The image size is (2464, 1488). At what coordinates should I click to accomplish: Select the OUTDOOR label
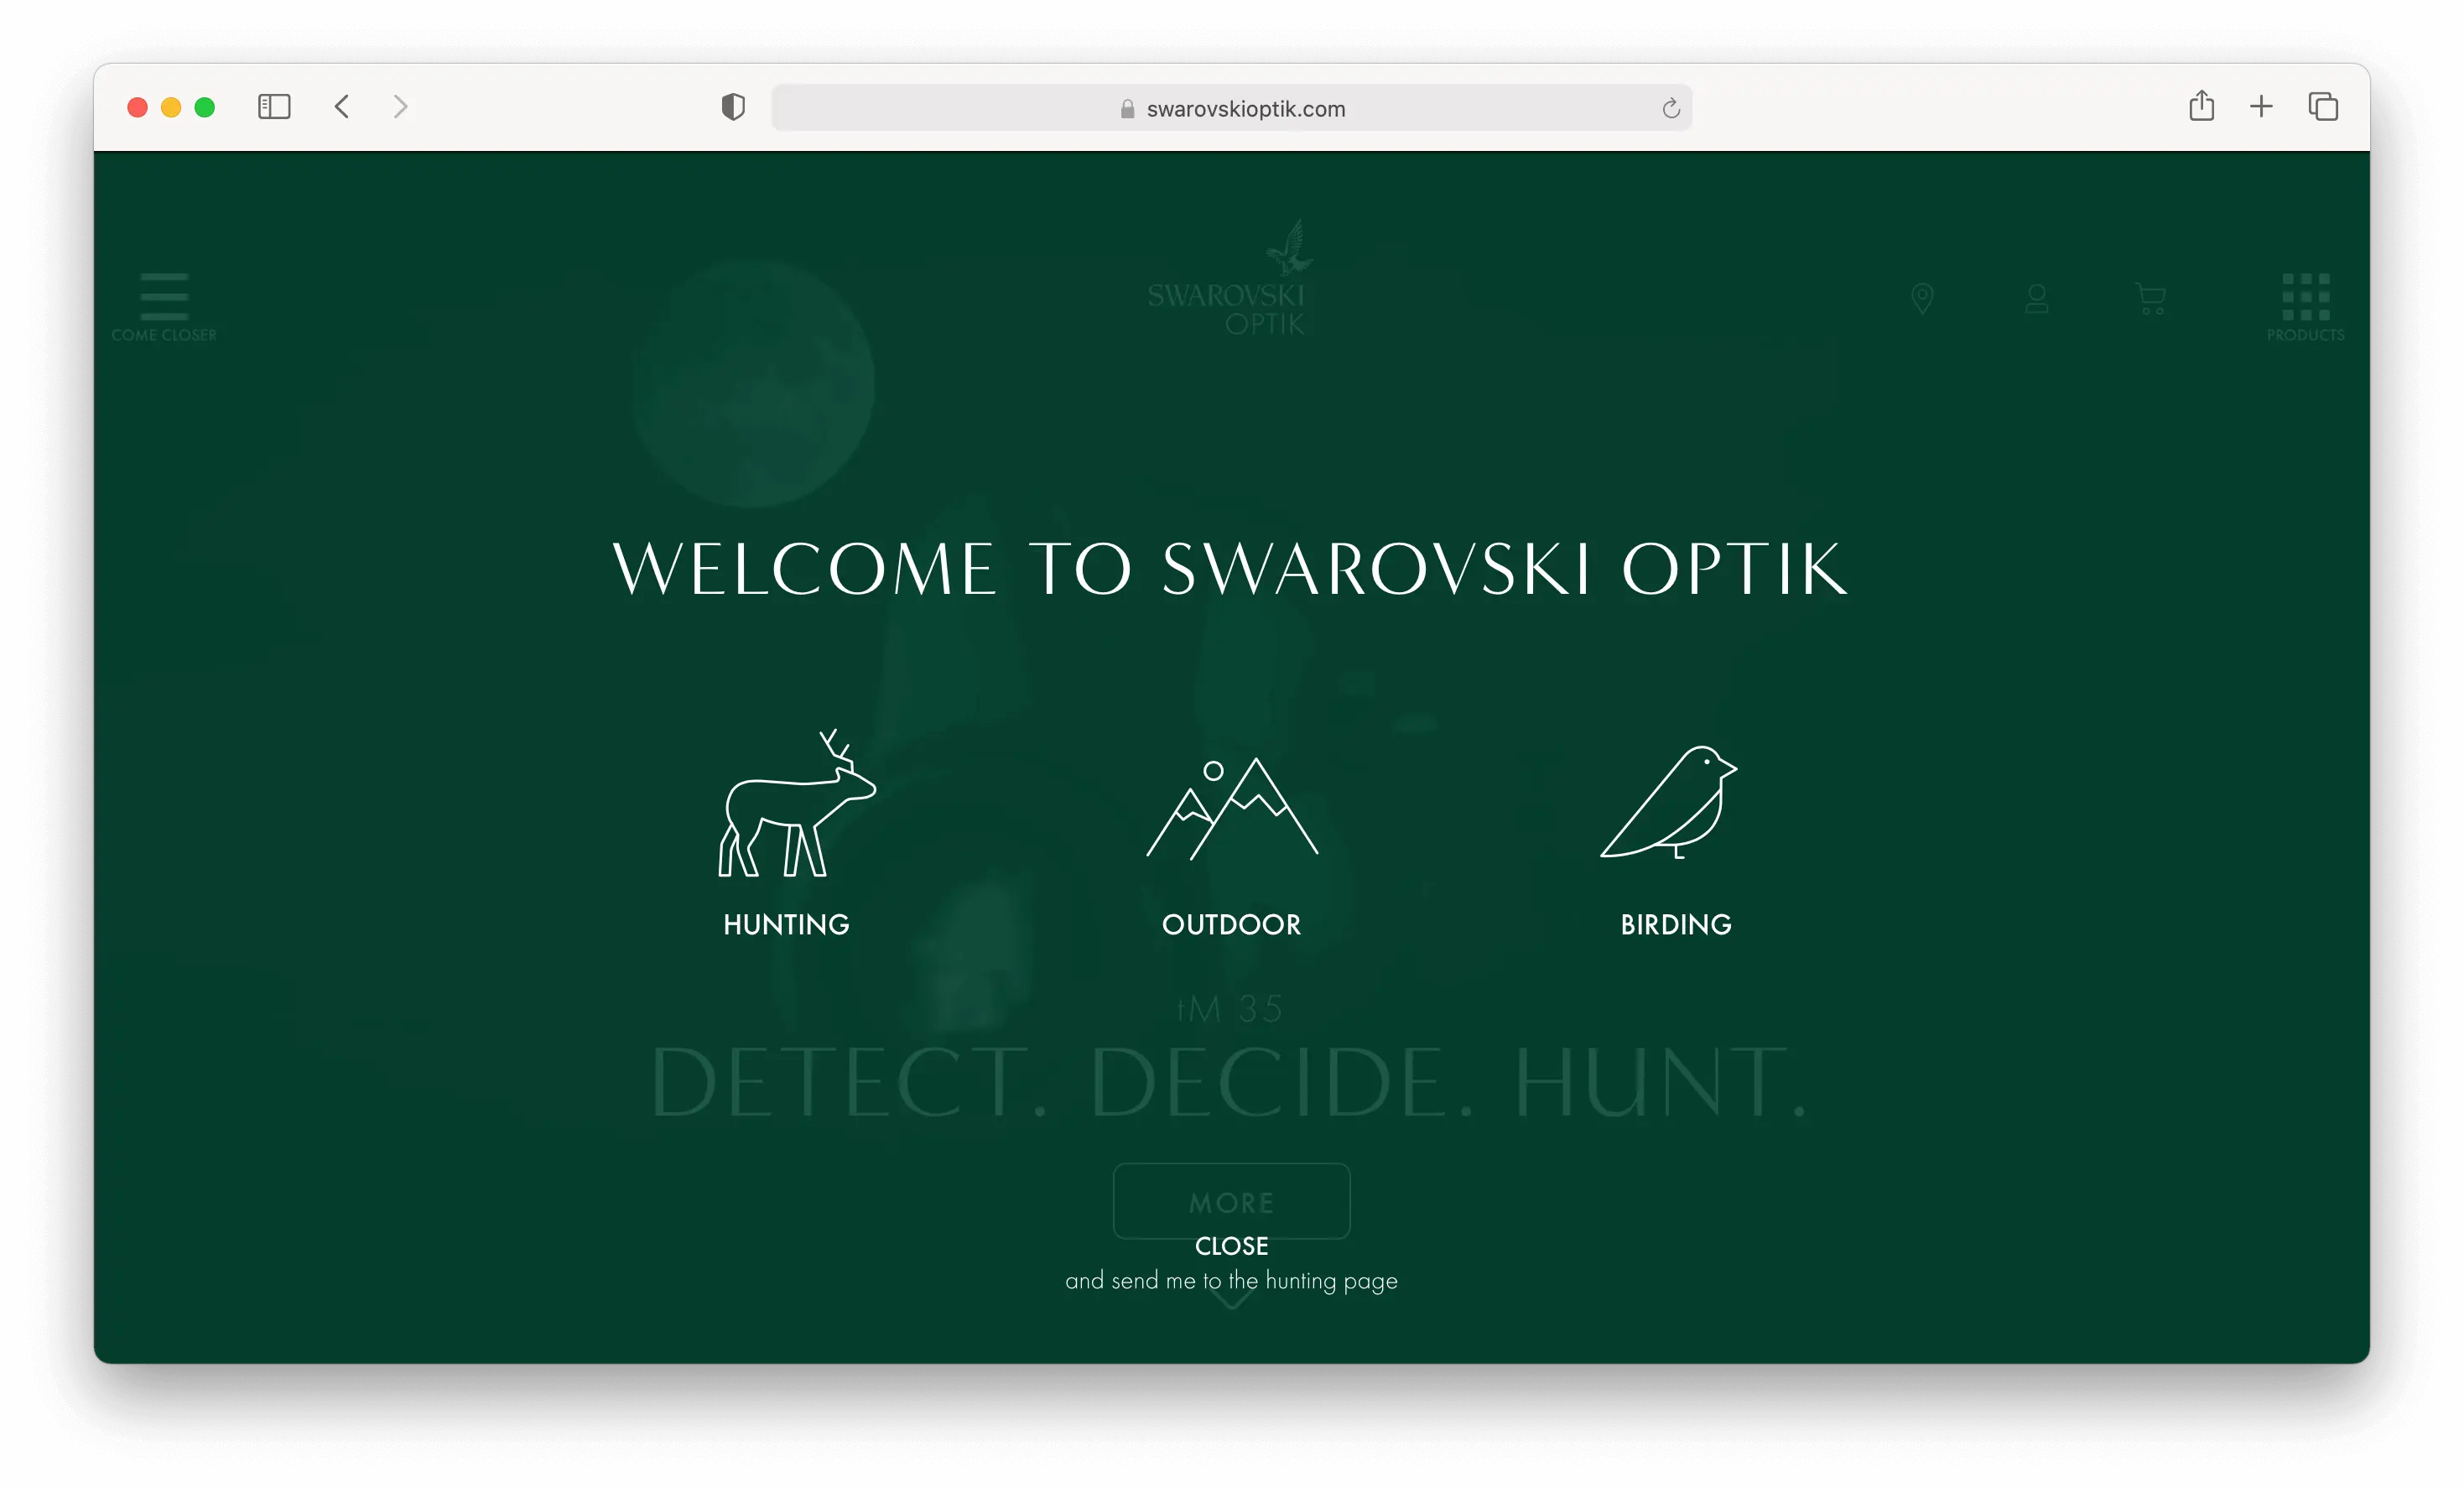click(x=1231, y=924)
